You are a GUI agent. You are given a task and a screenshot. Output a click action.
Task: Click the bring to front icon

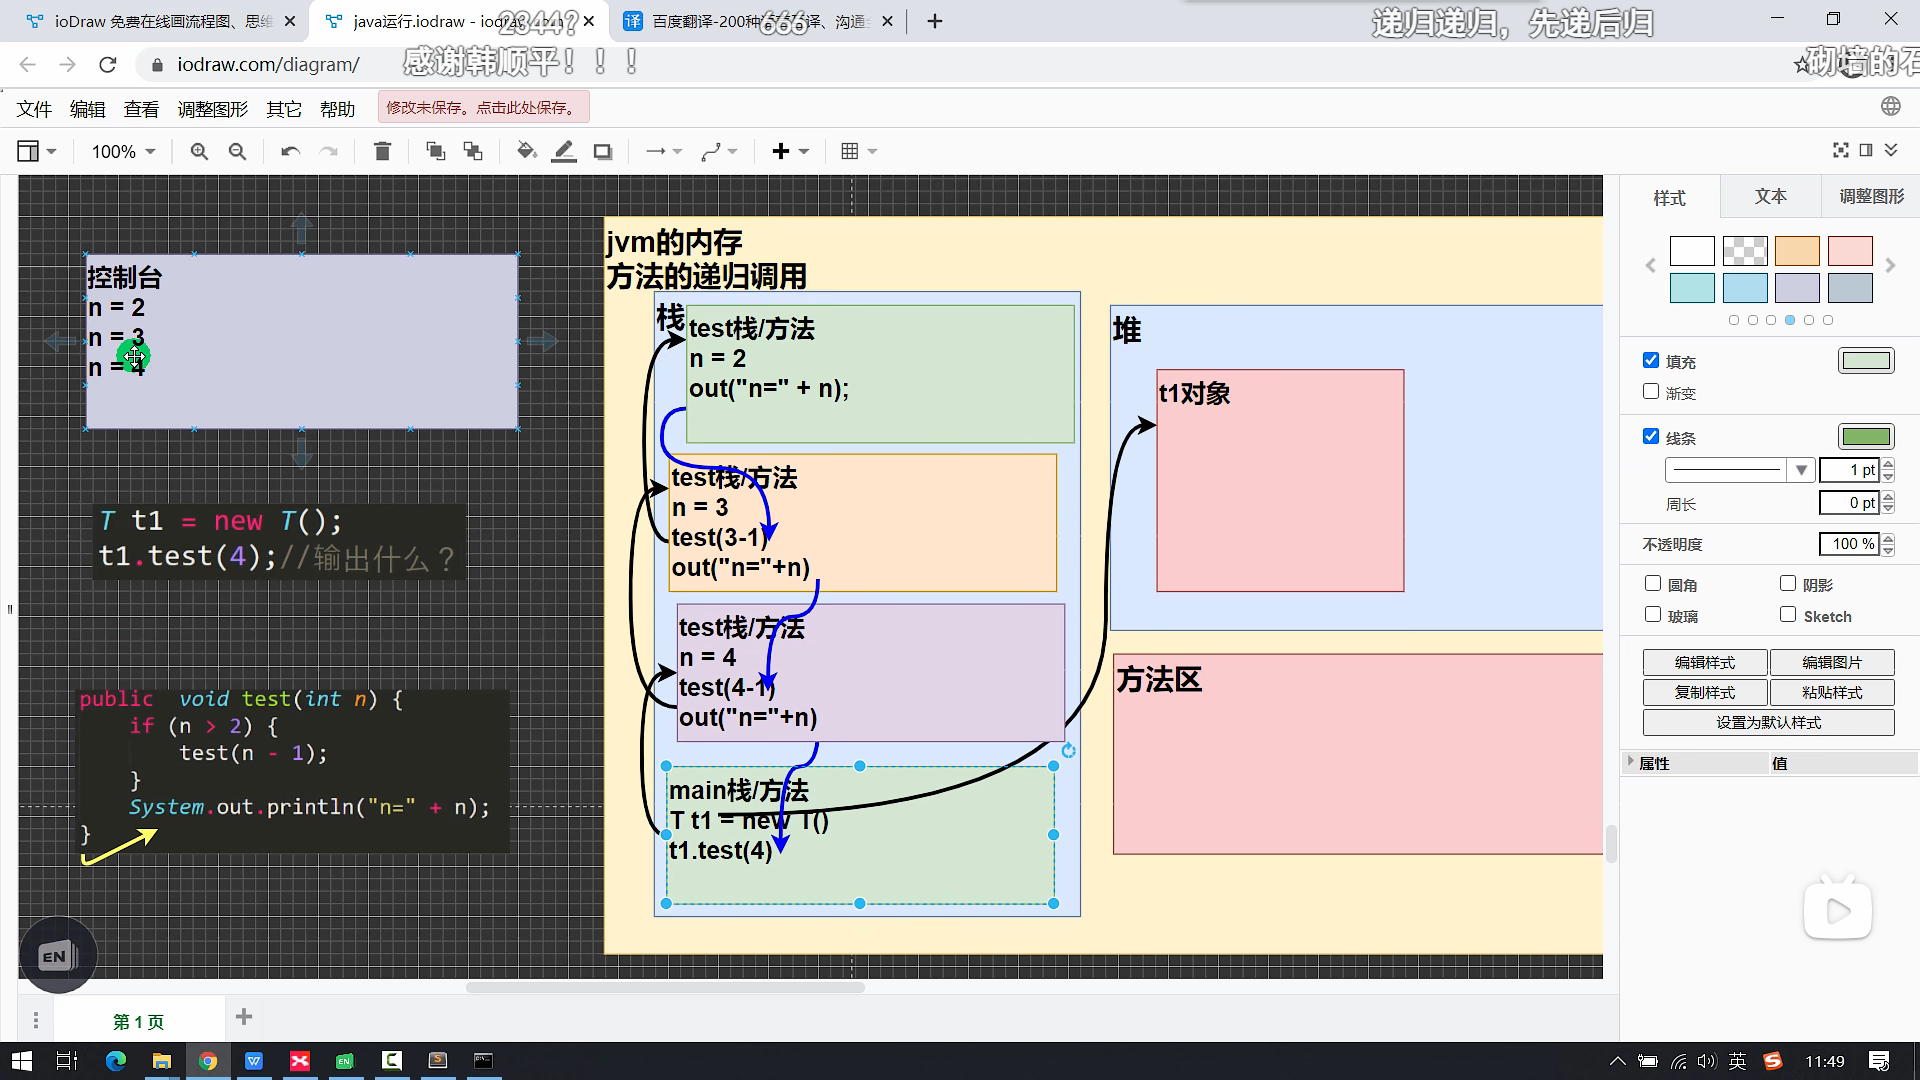tap(435, 151)
